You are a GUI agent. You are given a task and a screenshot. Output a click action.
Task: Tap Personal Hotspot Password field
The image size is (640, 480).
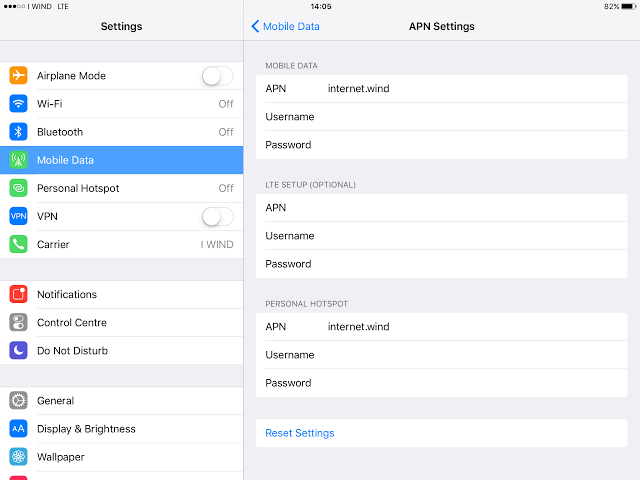click(x=460, y=383)
